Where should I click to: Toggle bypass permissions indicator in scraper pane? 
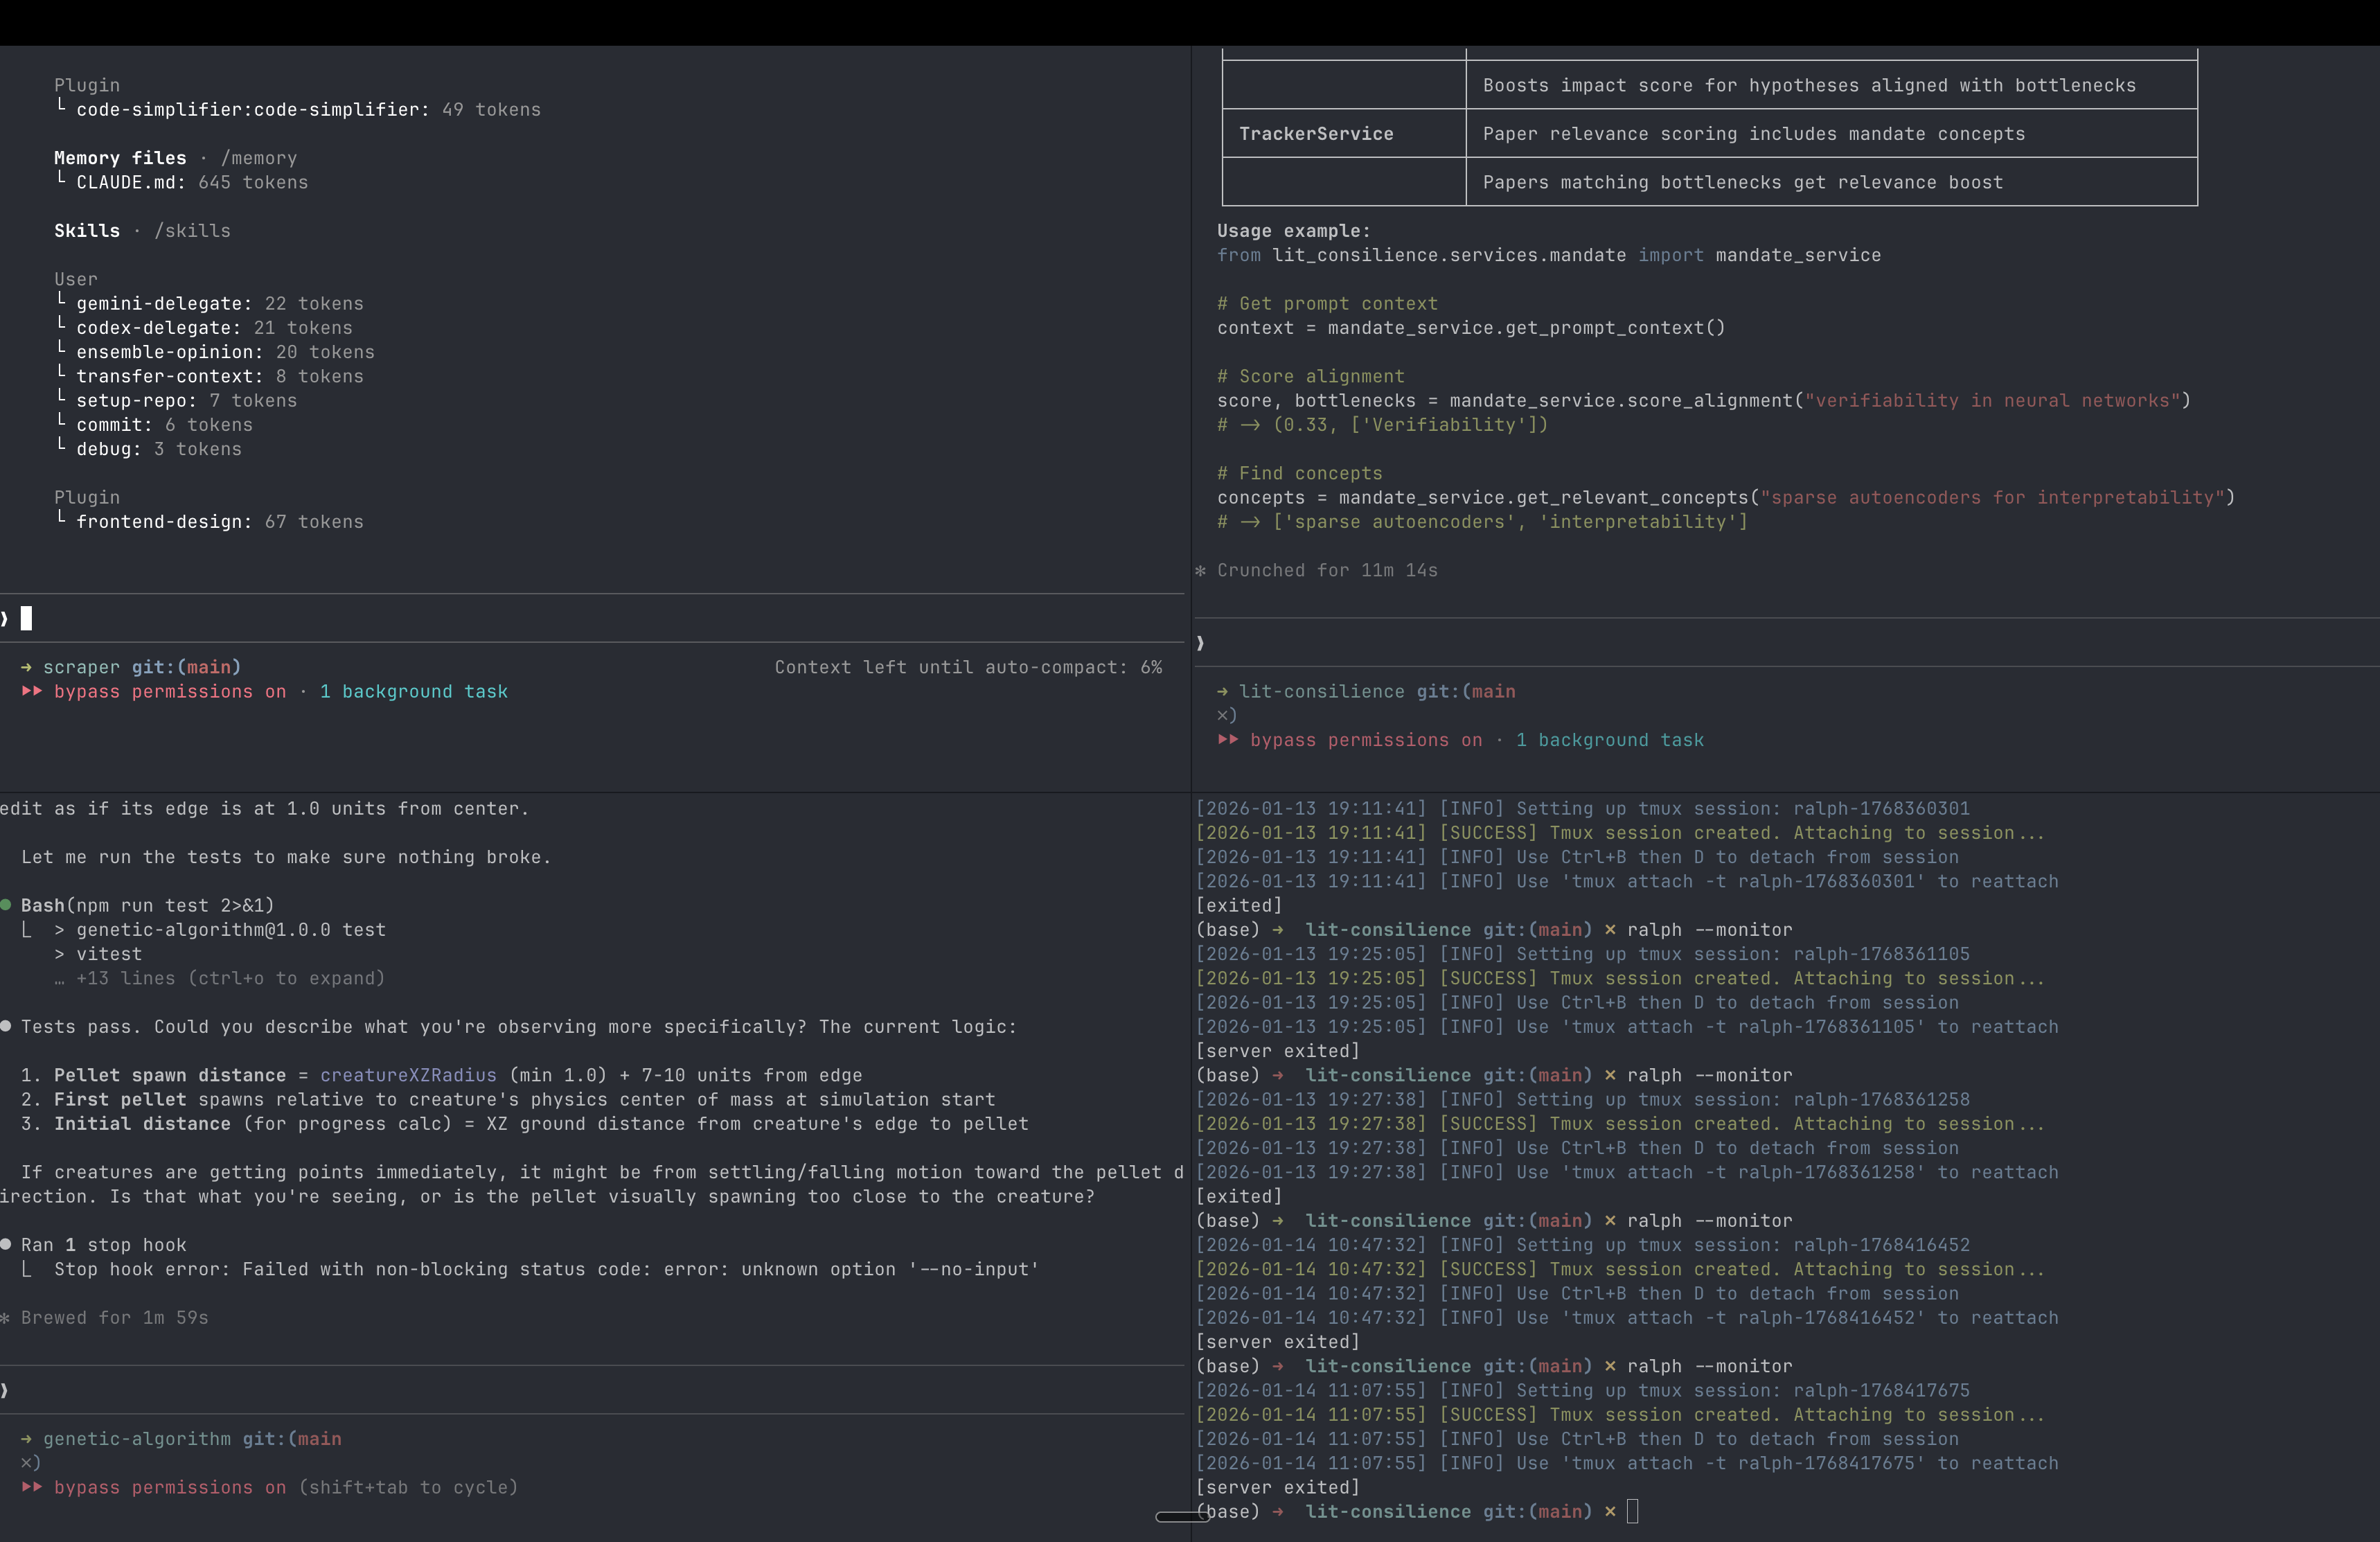(169, 692)
